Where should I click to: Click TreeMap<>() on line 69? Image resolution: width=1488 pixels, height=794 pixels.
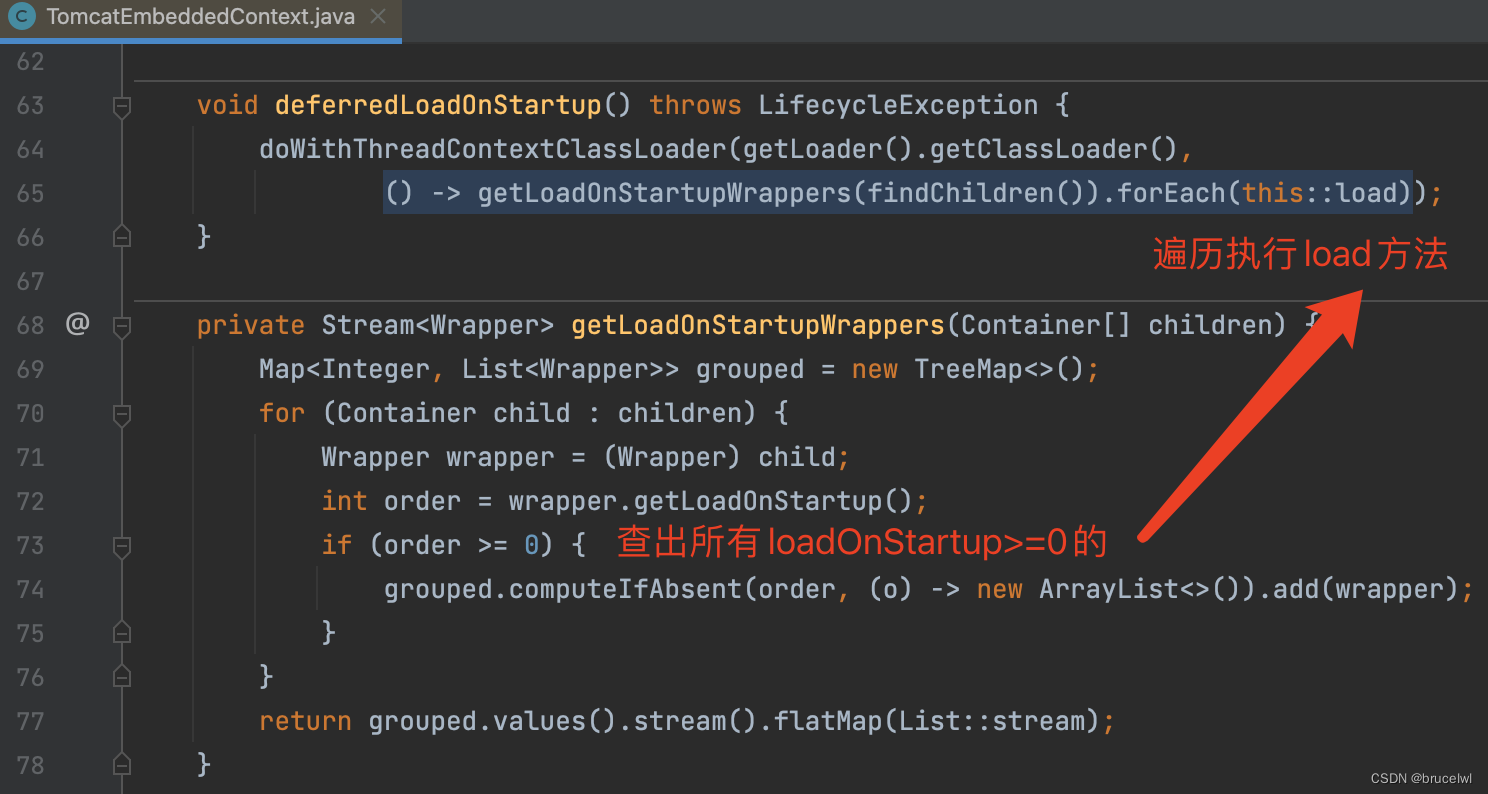click(x=999, y=369)
